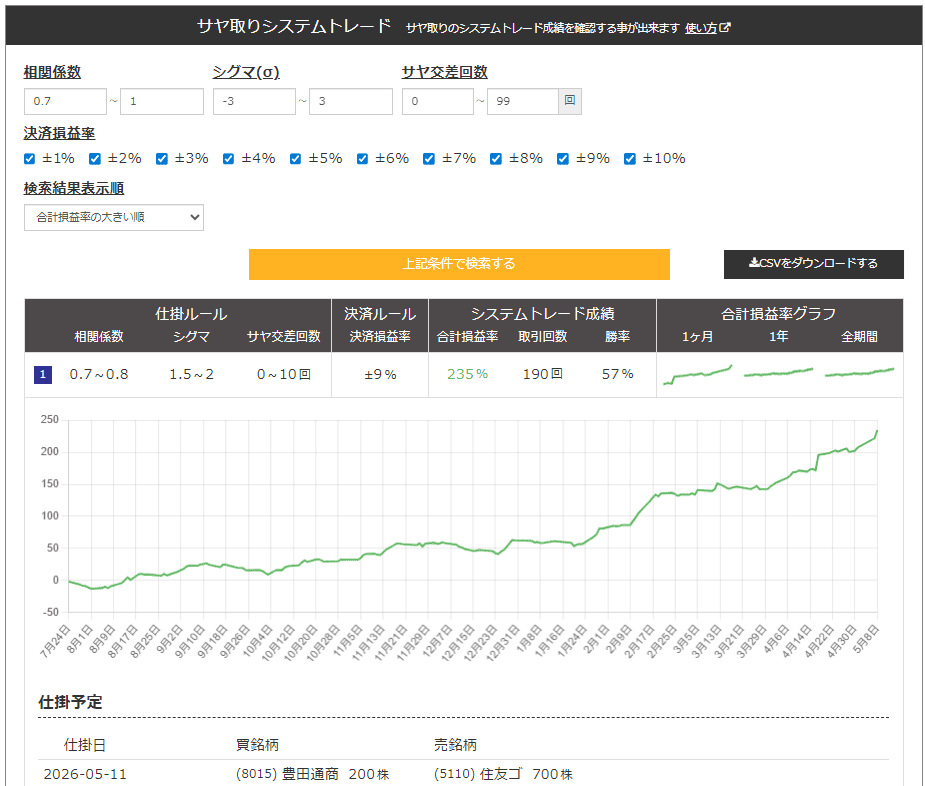Focus the correlation maximum field 1
925x786 pixels.
162,101
